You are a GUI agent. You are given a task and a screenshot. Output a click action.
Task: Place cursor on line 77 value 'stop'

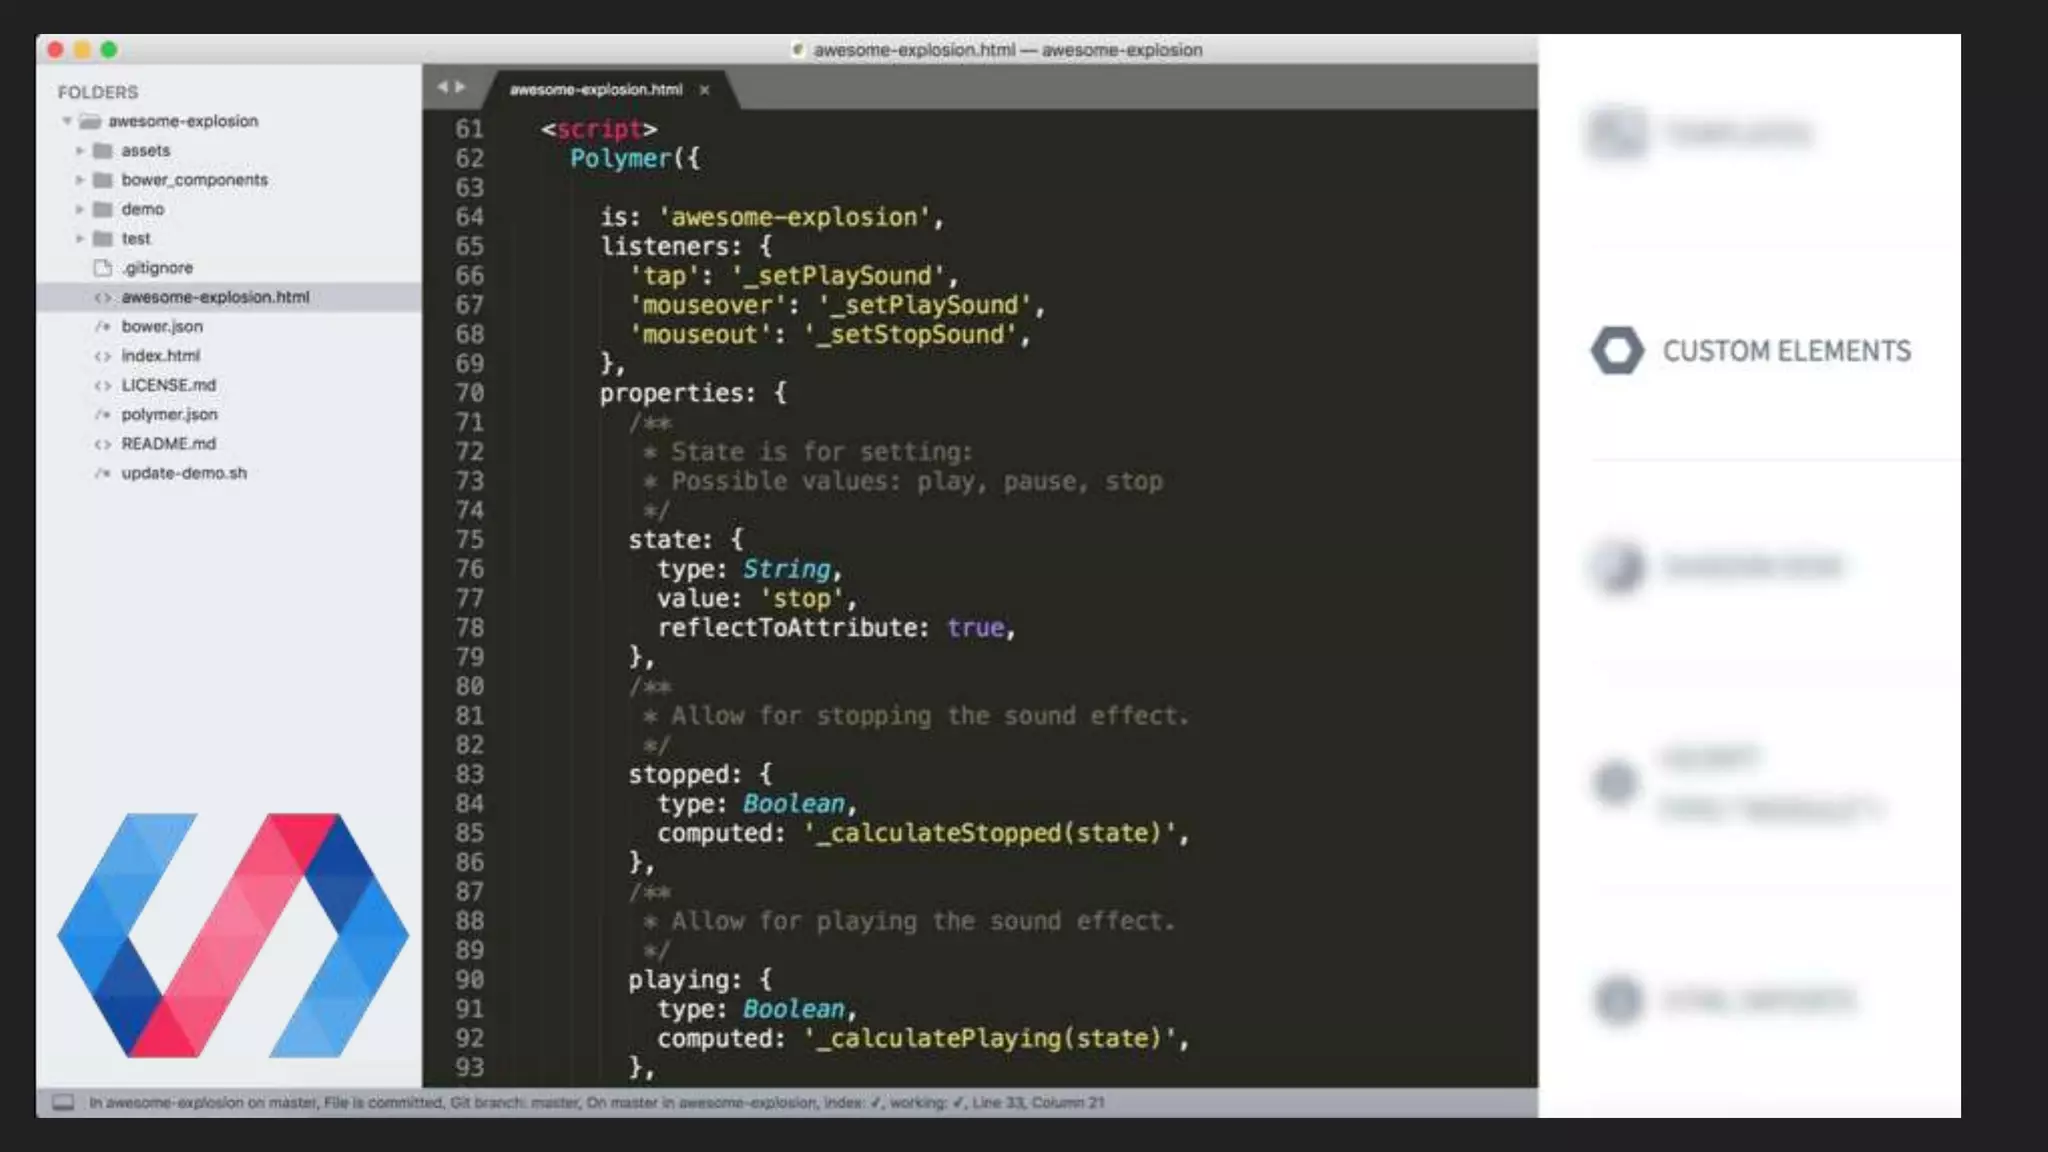coord(802,599)
